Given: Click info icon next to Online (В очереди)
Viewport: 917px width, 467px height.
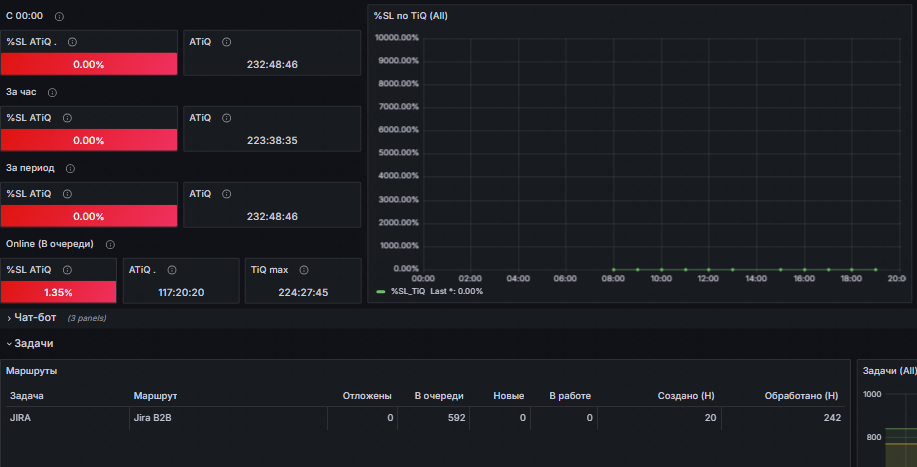Looking at the screenshot, I should (x=110, y=245).
